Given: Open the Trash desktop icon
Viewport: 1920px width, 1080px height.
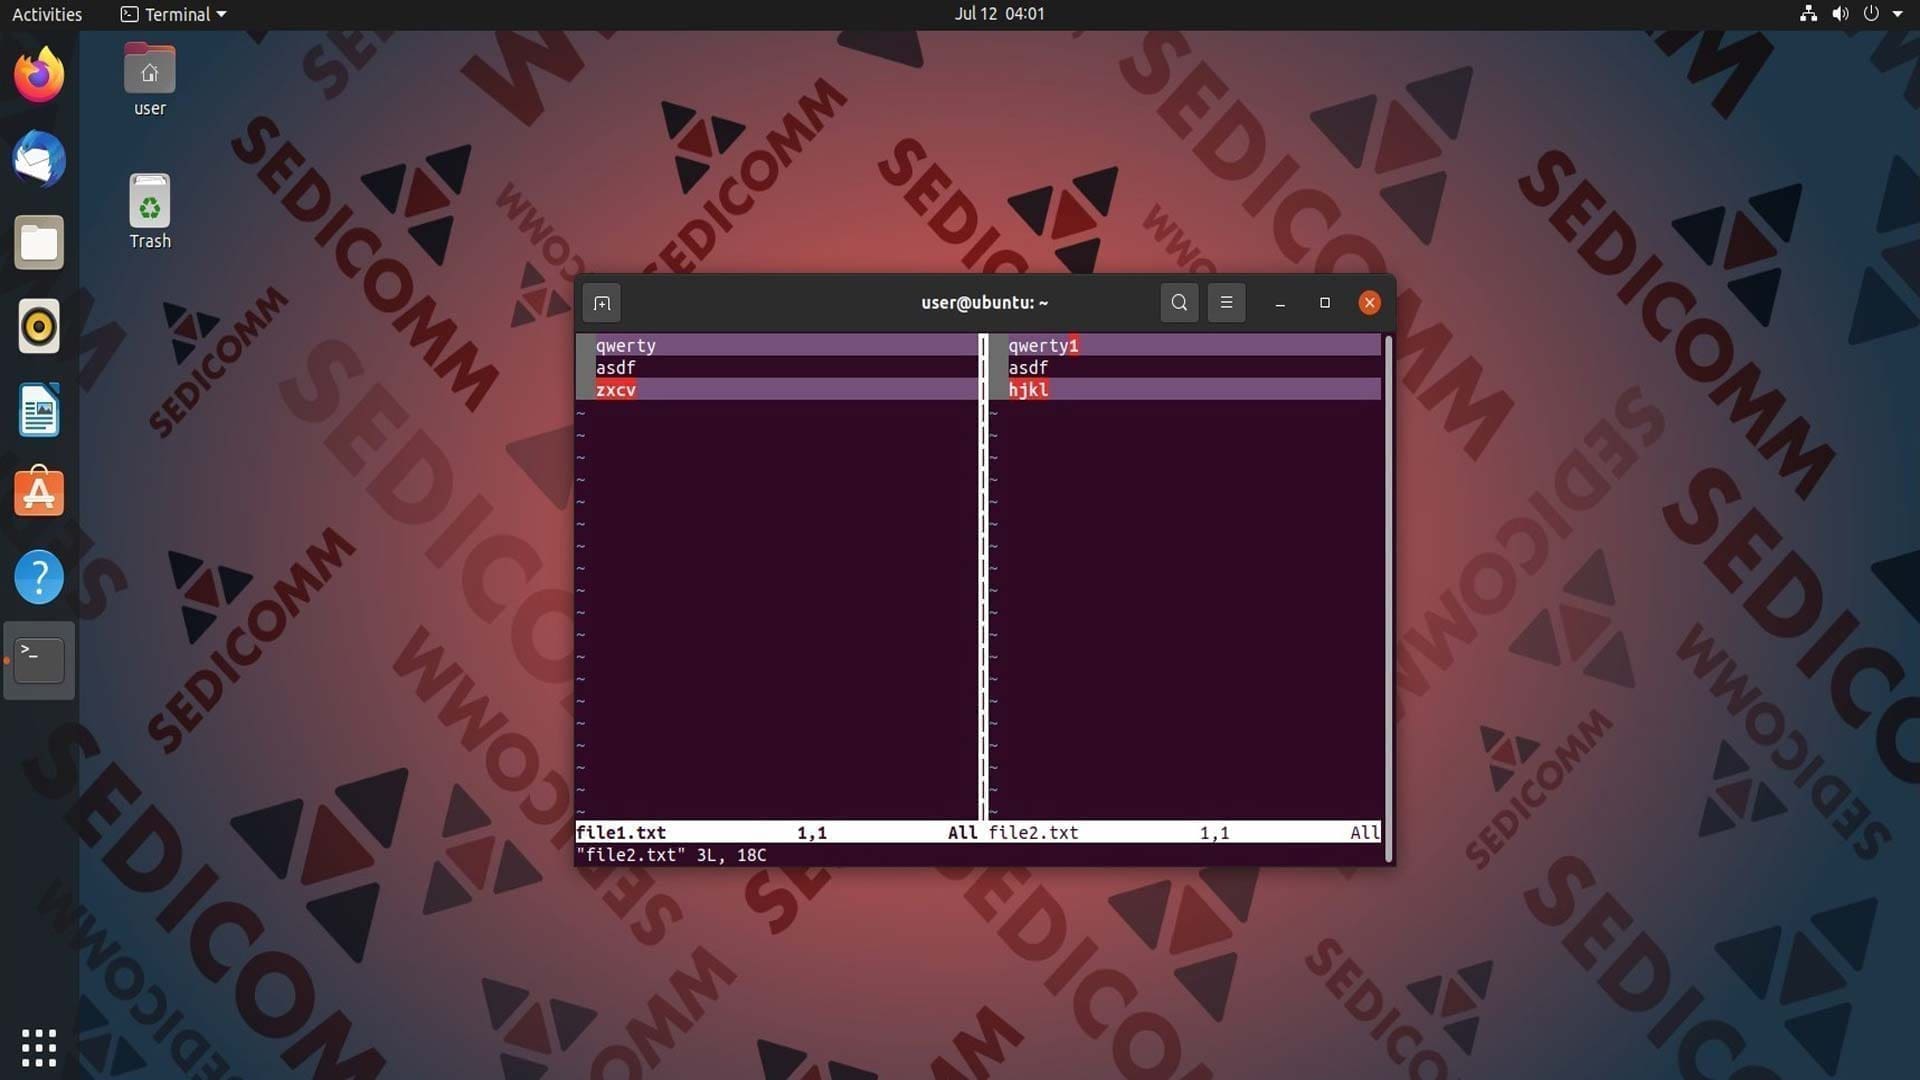Looking at the screenshot, I should [x=150, y=212].
